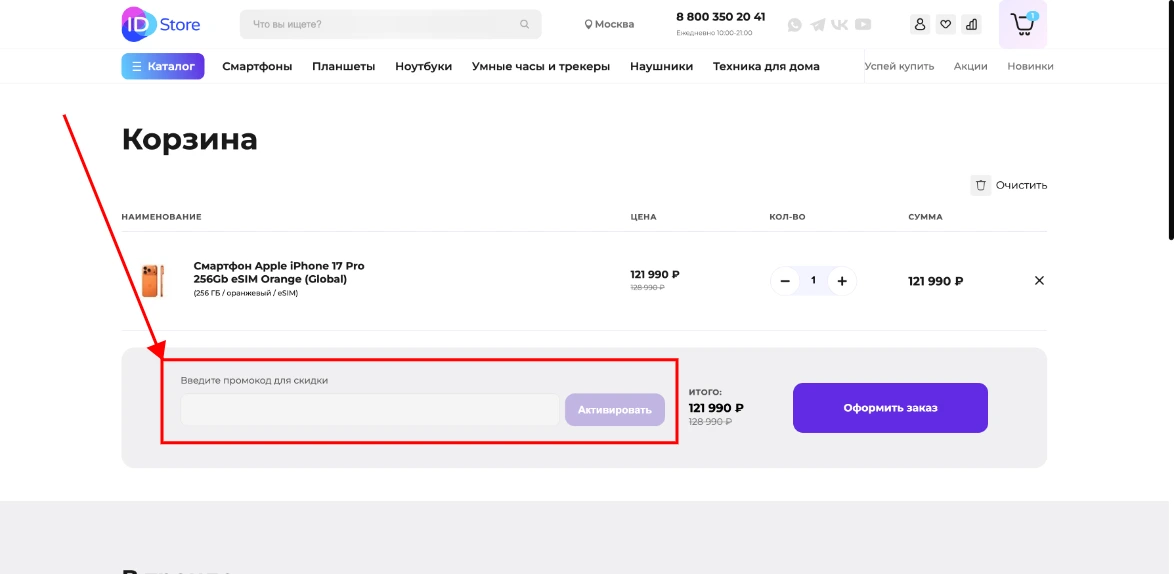The width and height of the screenshot is (1174, 574).
Task: Open VK social icon in header
Action: 840,25
